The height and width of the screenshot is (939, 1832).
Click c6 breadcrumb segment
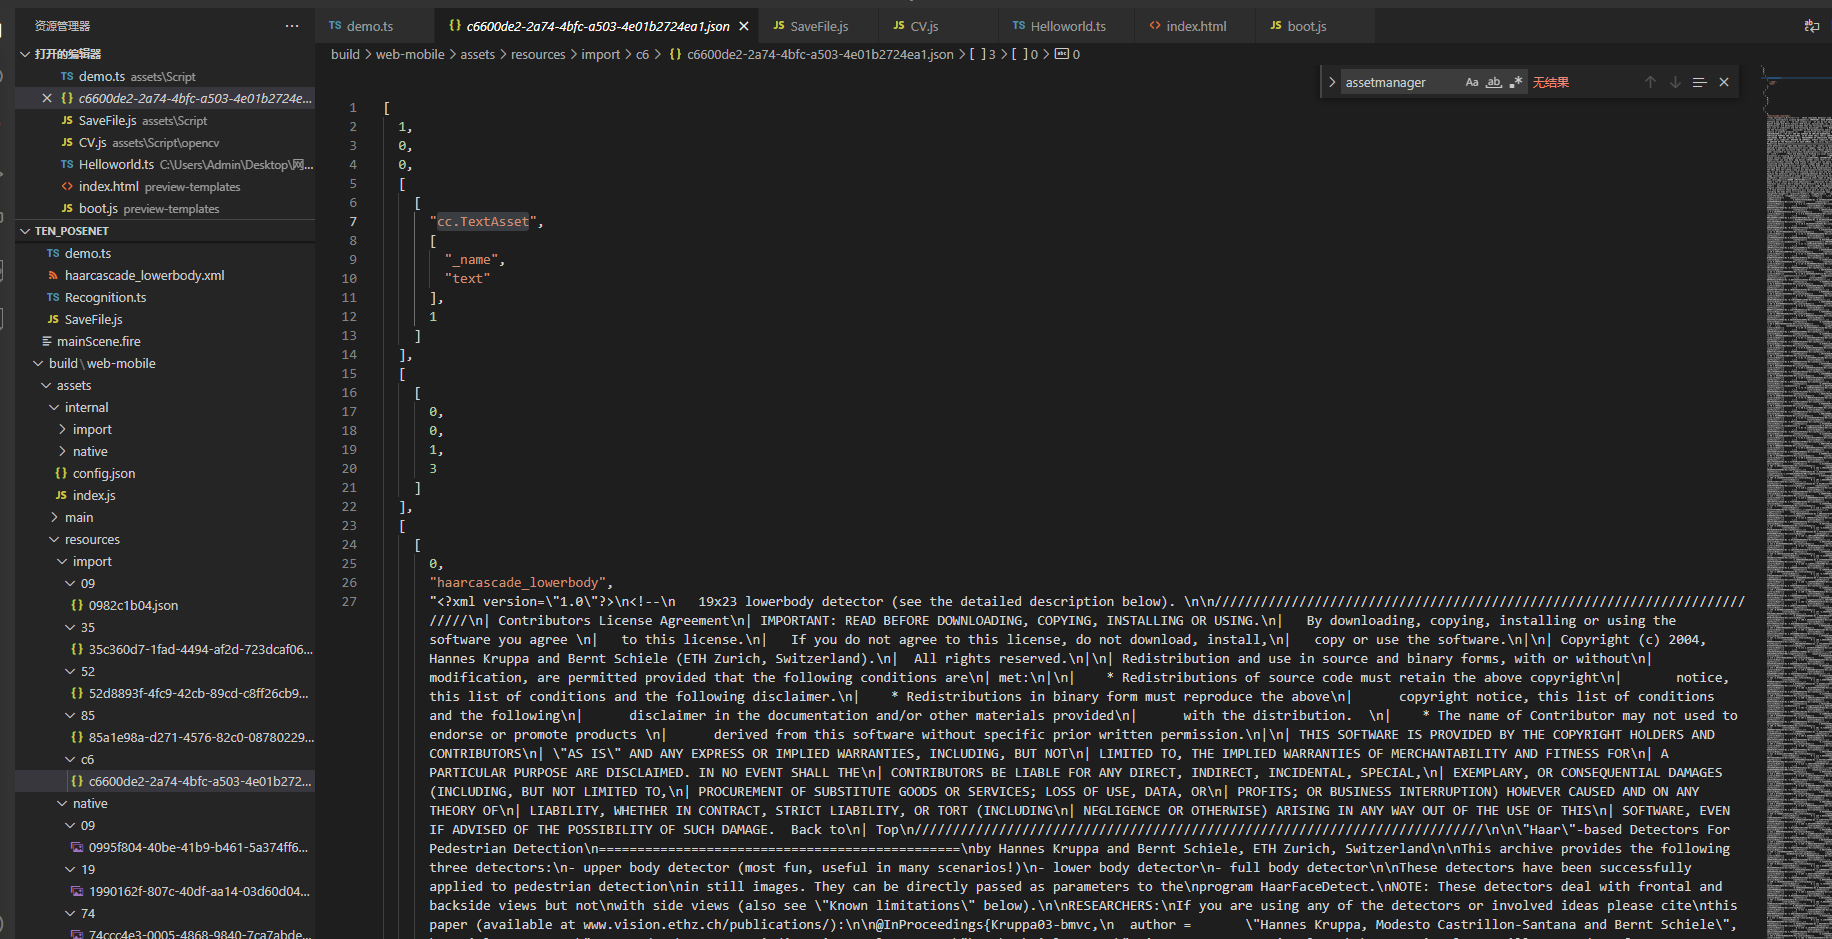[642, 54]
